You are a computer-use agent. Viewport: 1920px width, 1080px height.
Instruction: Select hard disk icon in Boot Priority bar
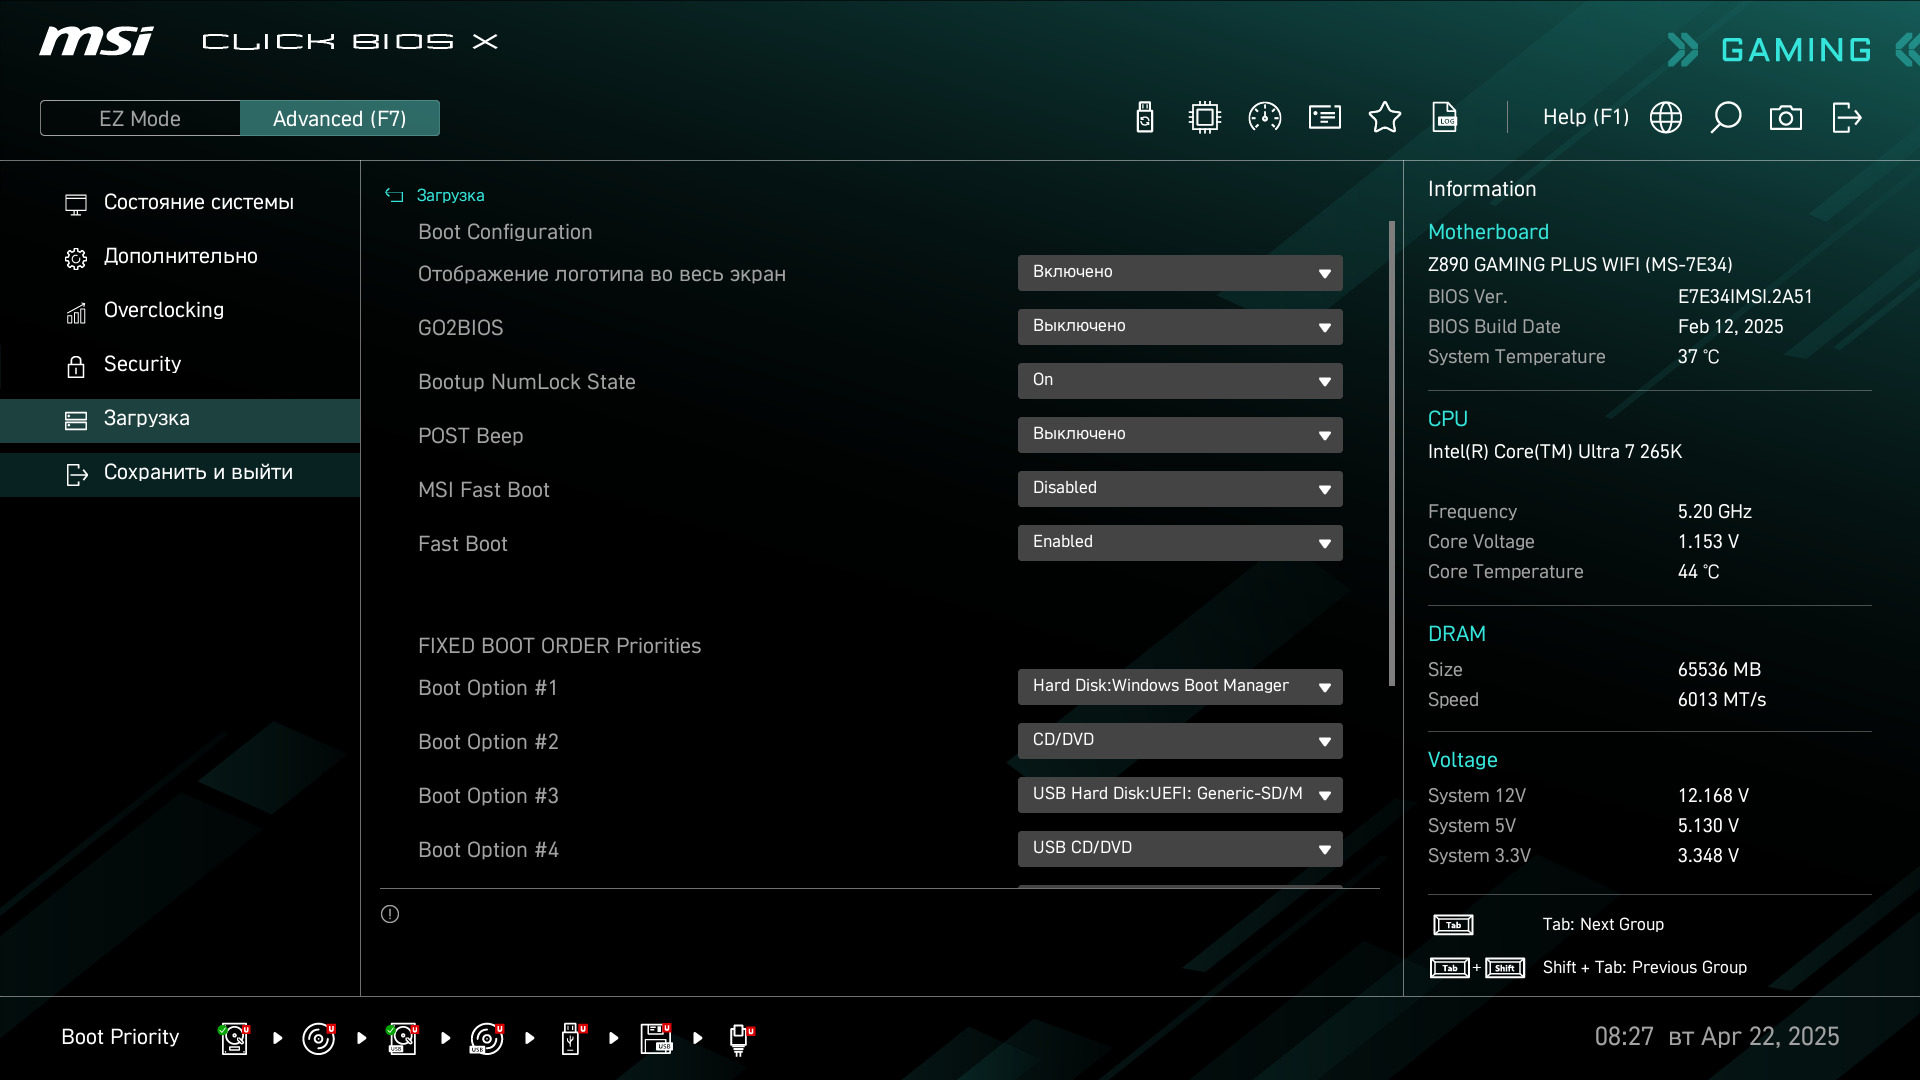tap(234, 1038)
